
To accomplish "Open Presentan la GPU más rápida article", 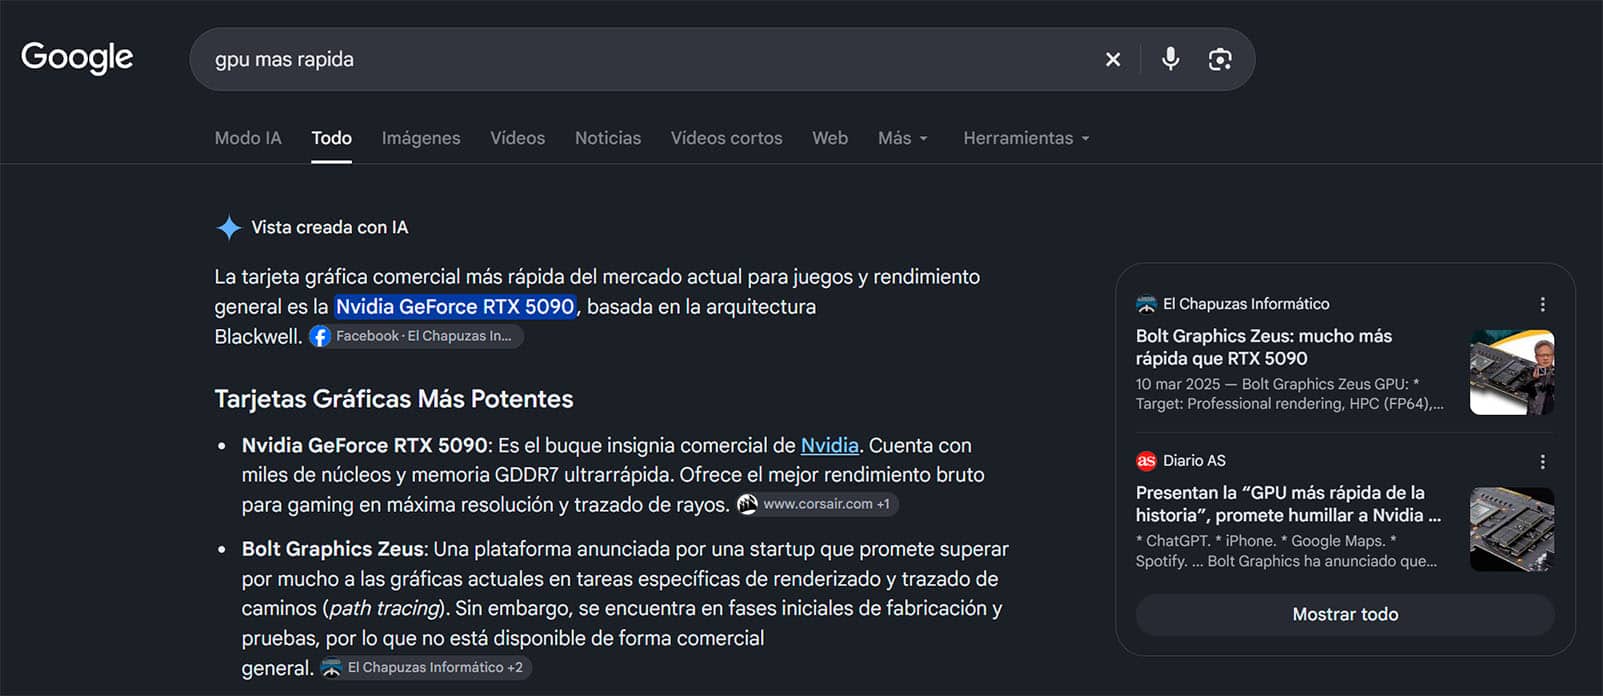I will click(1288, 504).
